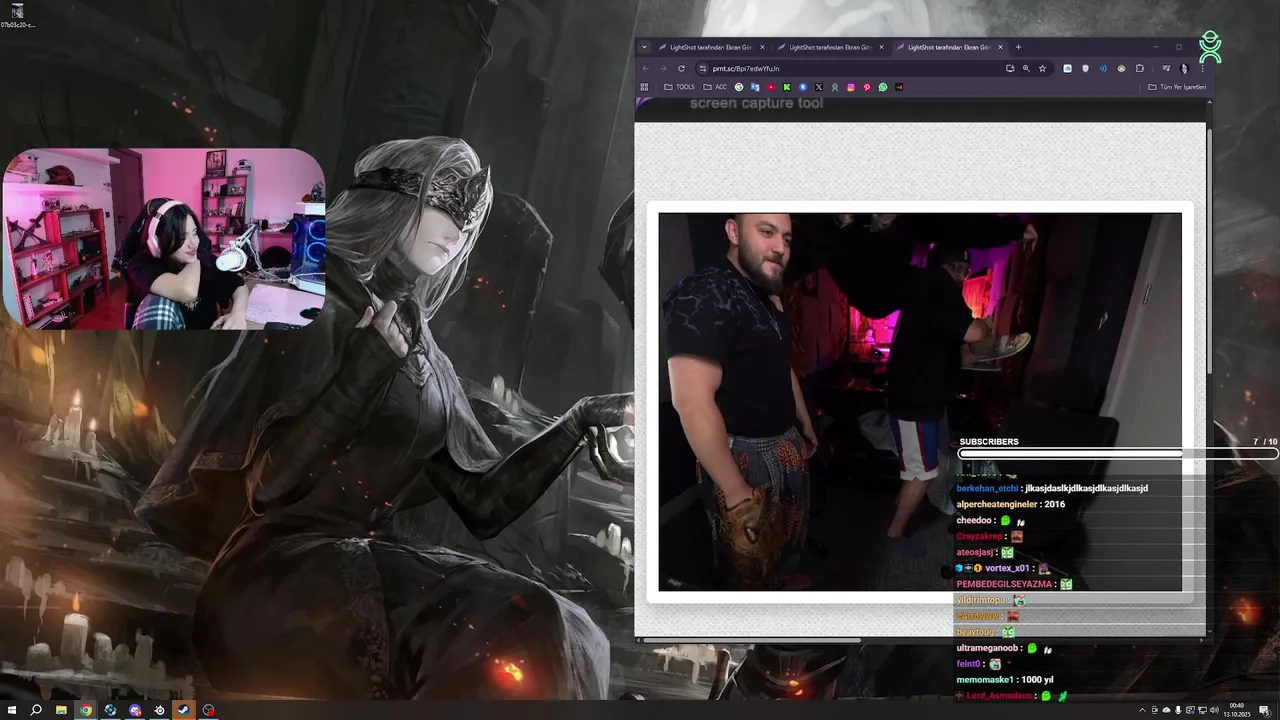Open the desktop file icon
Image resolution: width=1280 pixels, height=720 pixels.
(17, 16)
